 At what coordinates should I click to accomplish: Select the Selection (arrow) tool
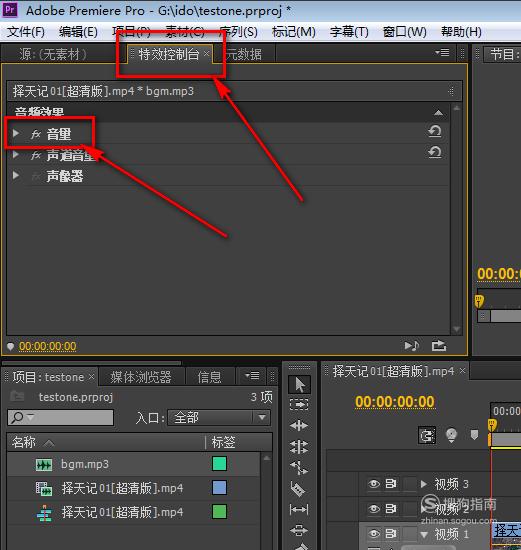pos(299,384)
